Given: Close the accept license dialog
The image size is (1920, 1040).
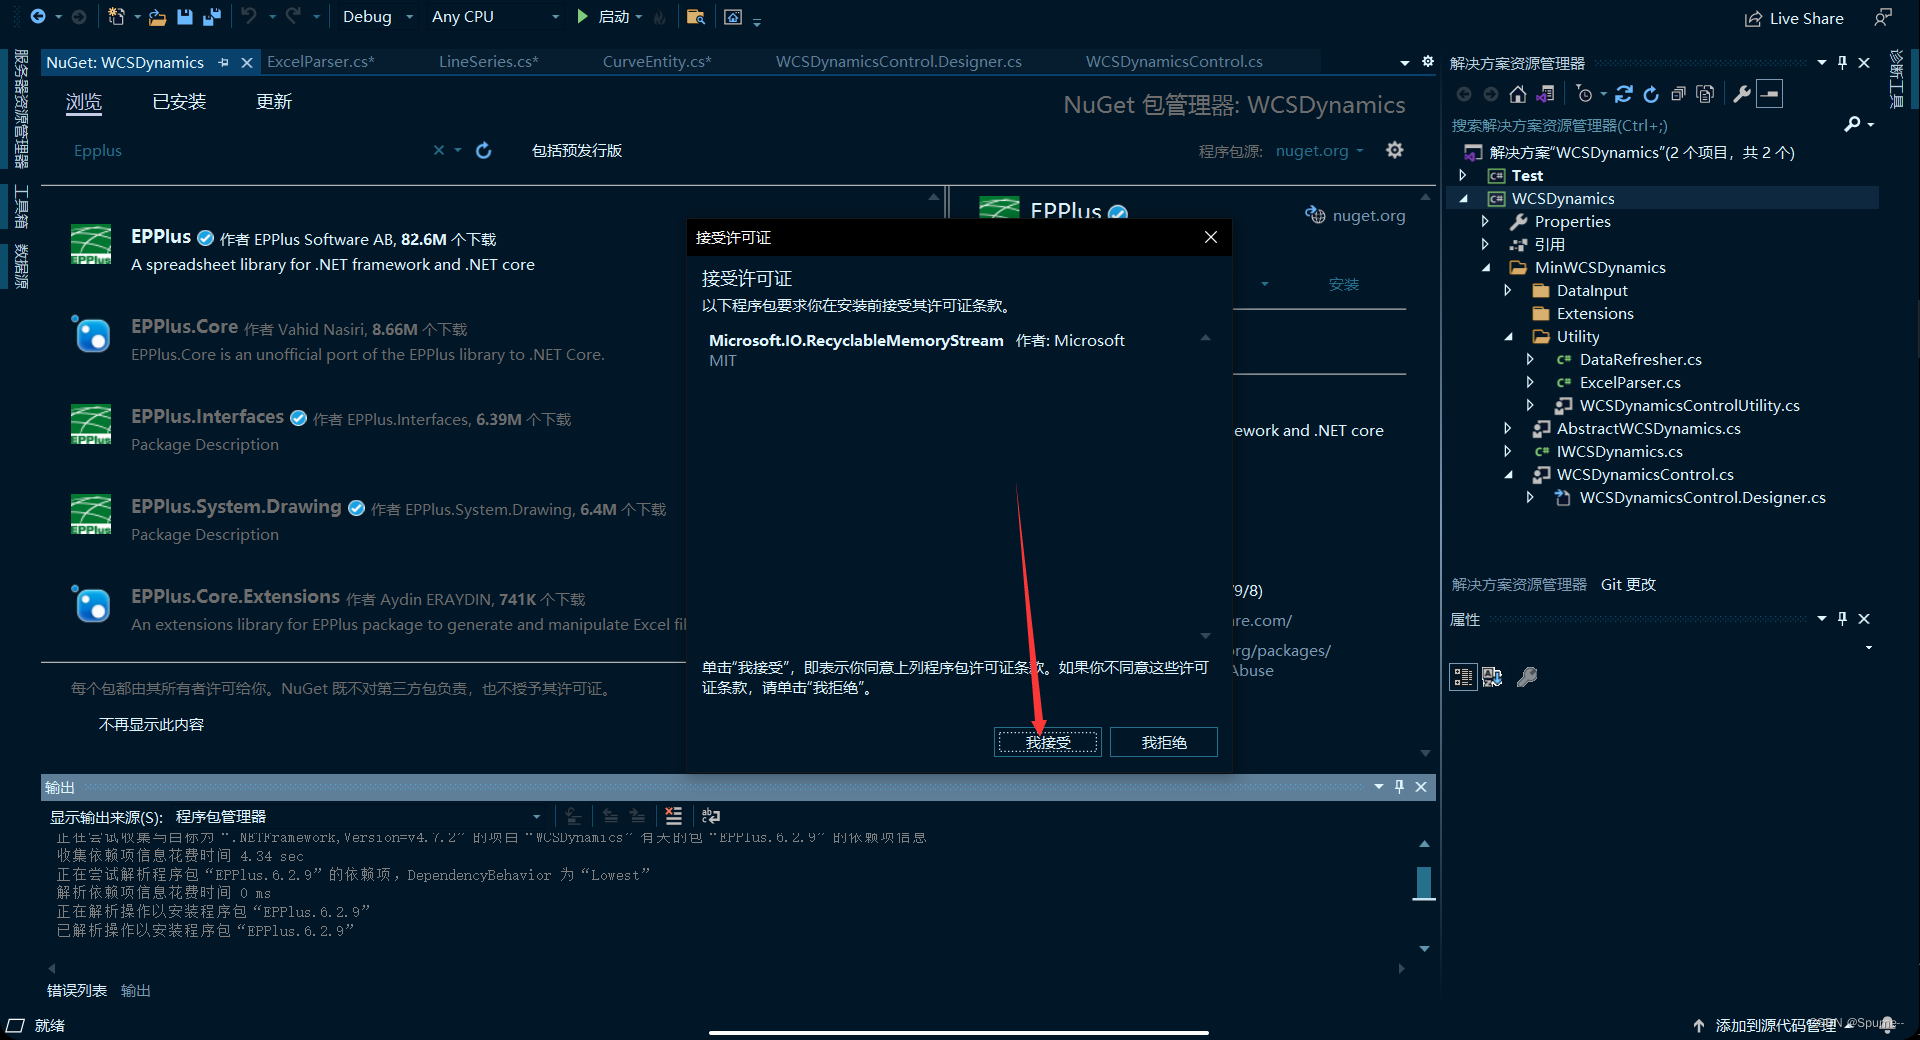Looking at the screenshot, I should click(1211, 237).
